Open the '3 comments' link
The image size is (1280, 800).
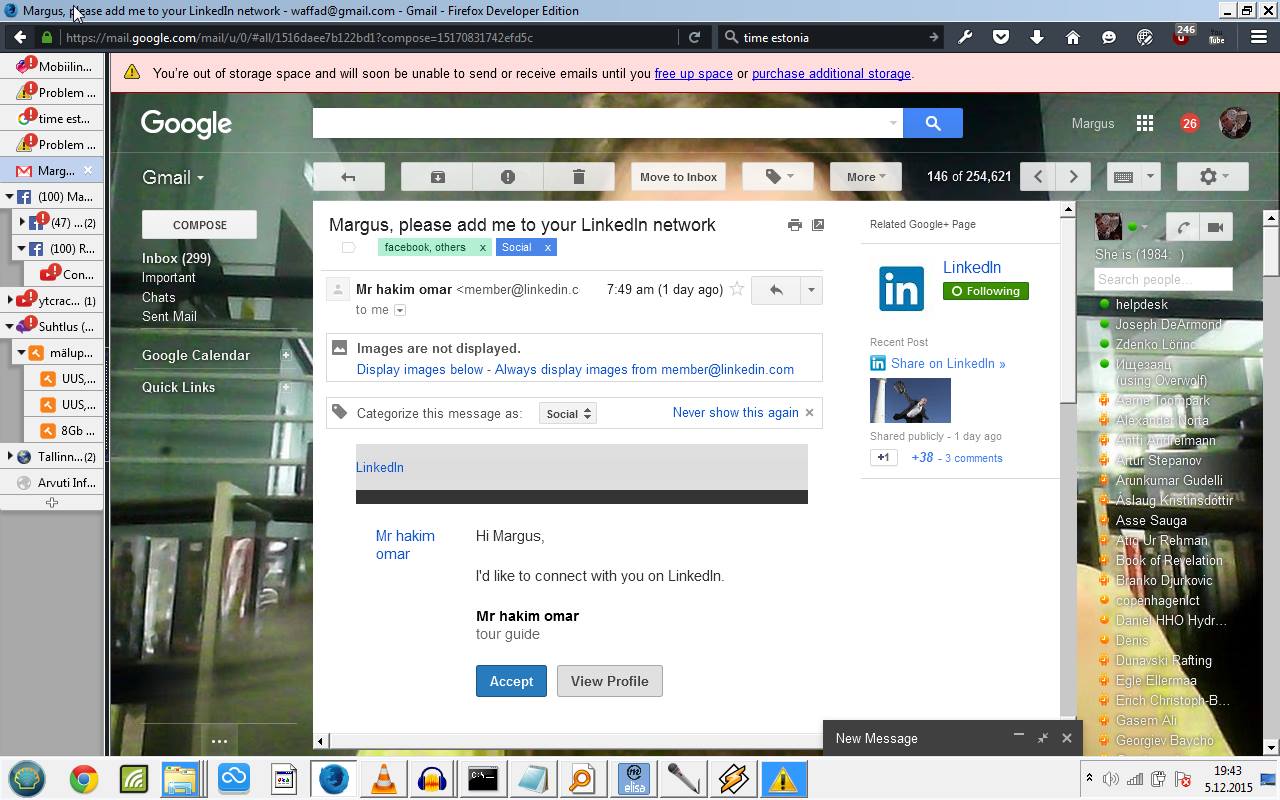(973, 458)
